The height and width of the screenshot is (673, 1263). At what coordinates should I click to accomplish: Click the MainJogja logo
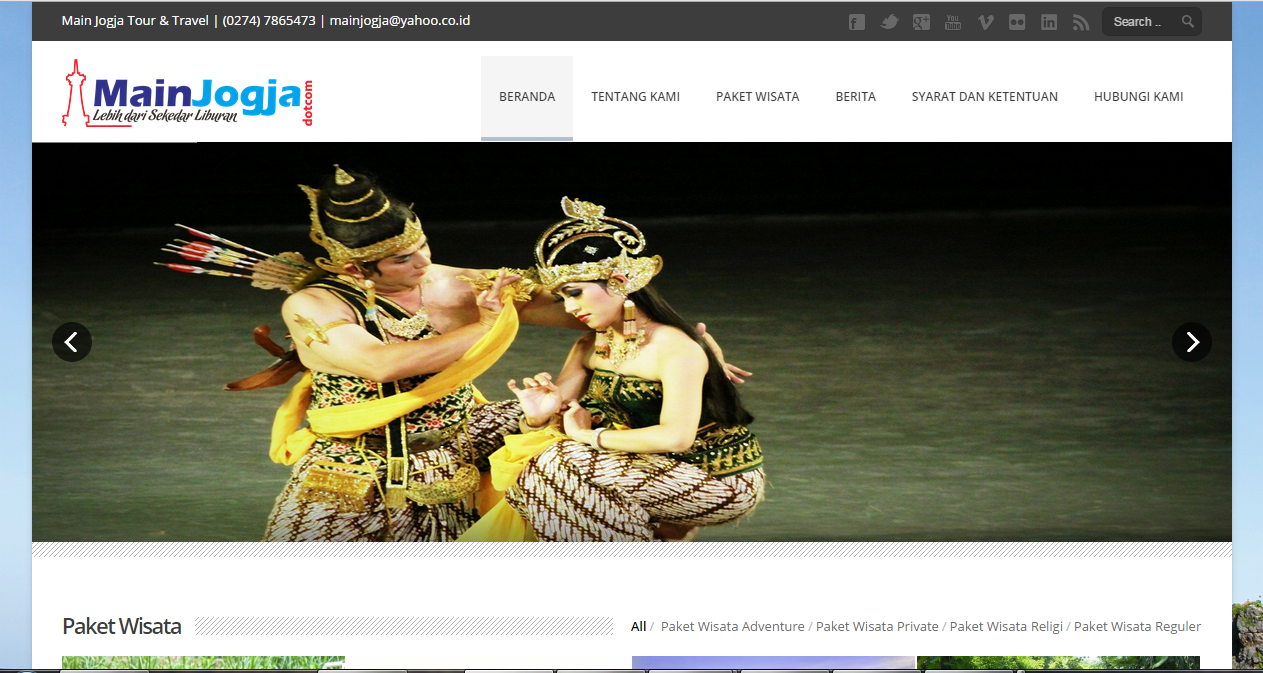click(x=188, y=93)
